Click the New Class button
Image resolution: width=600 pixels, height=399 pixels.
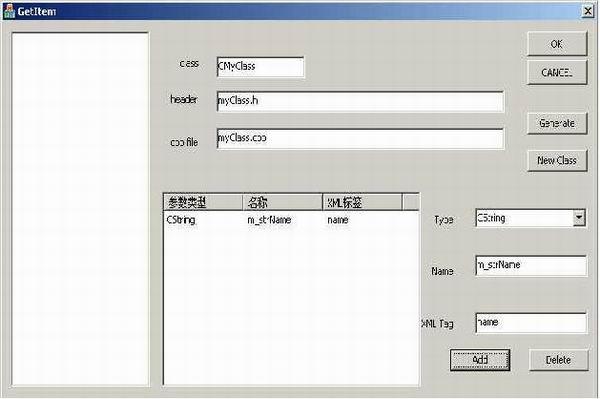pyautogui.click(x=557, y=160)
